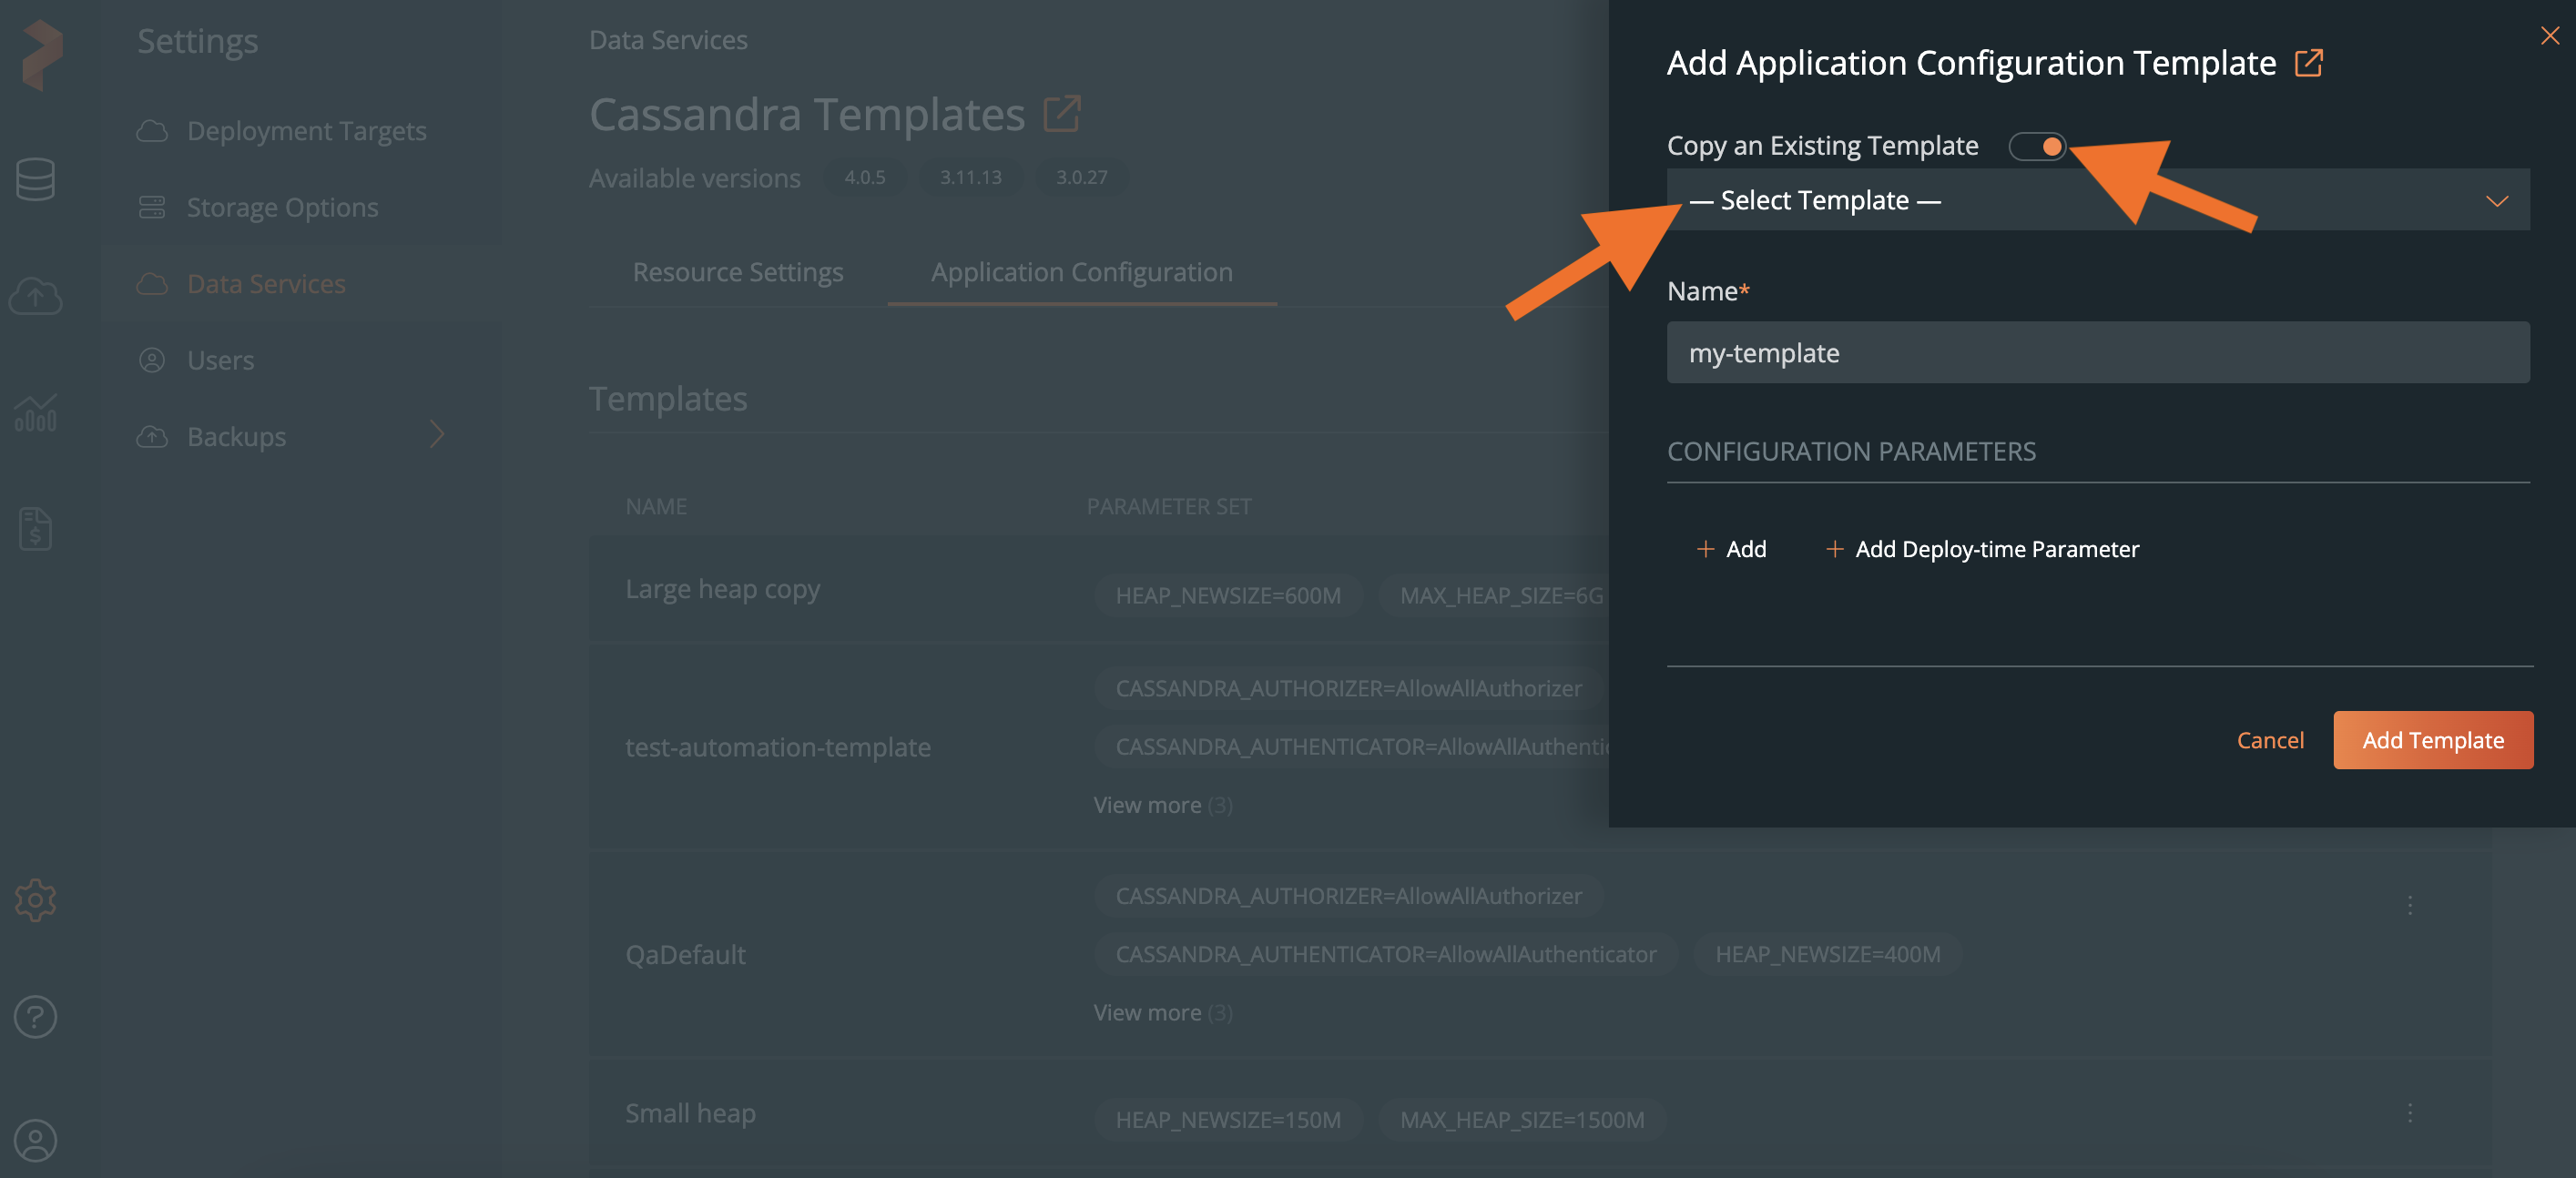
Task: Click the test-automation-template name
Action: coord(778,747)
